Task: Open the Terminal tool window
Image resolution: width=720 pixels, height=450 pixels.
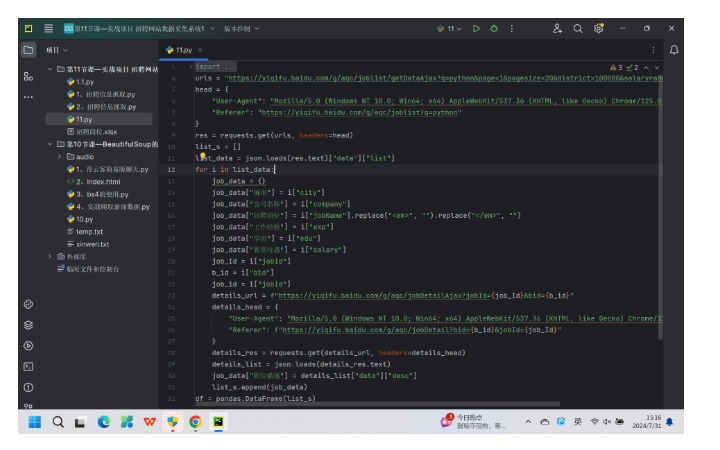Action: pyautogui.click(x=28, y=366)
